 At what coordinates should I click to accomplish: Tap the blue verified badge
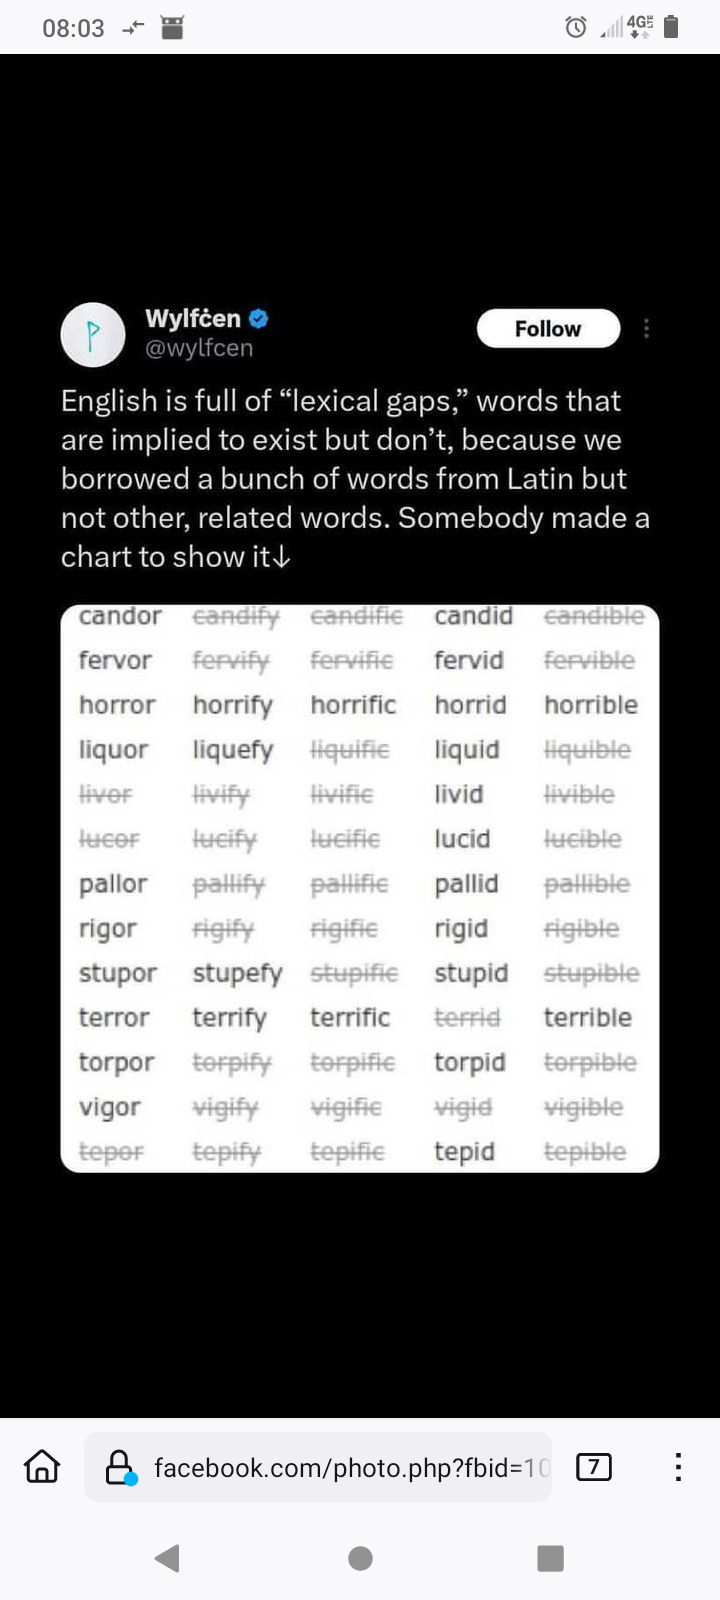259,319
